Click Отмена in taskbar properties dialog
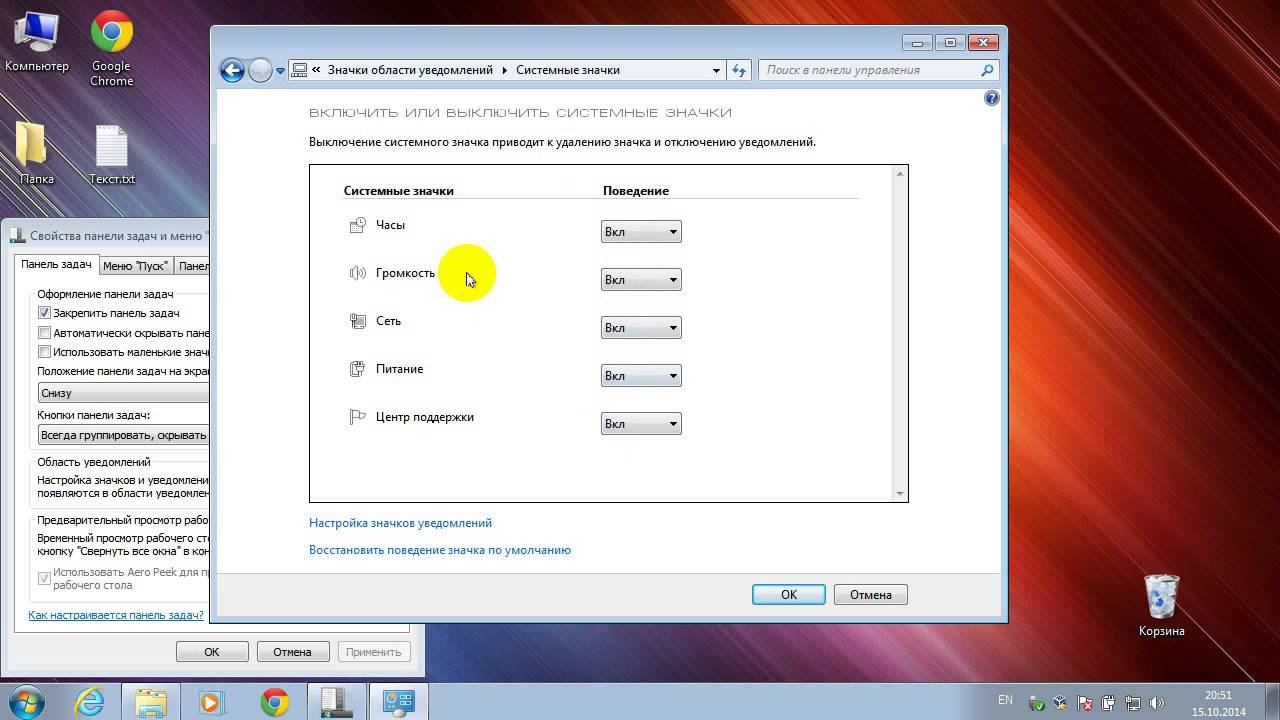The height and width of the screenshot is (720, 1280). (292, 652)
